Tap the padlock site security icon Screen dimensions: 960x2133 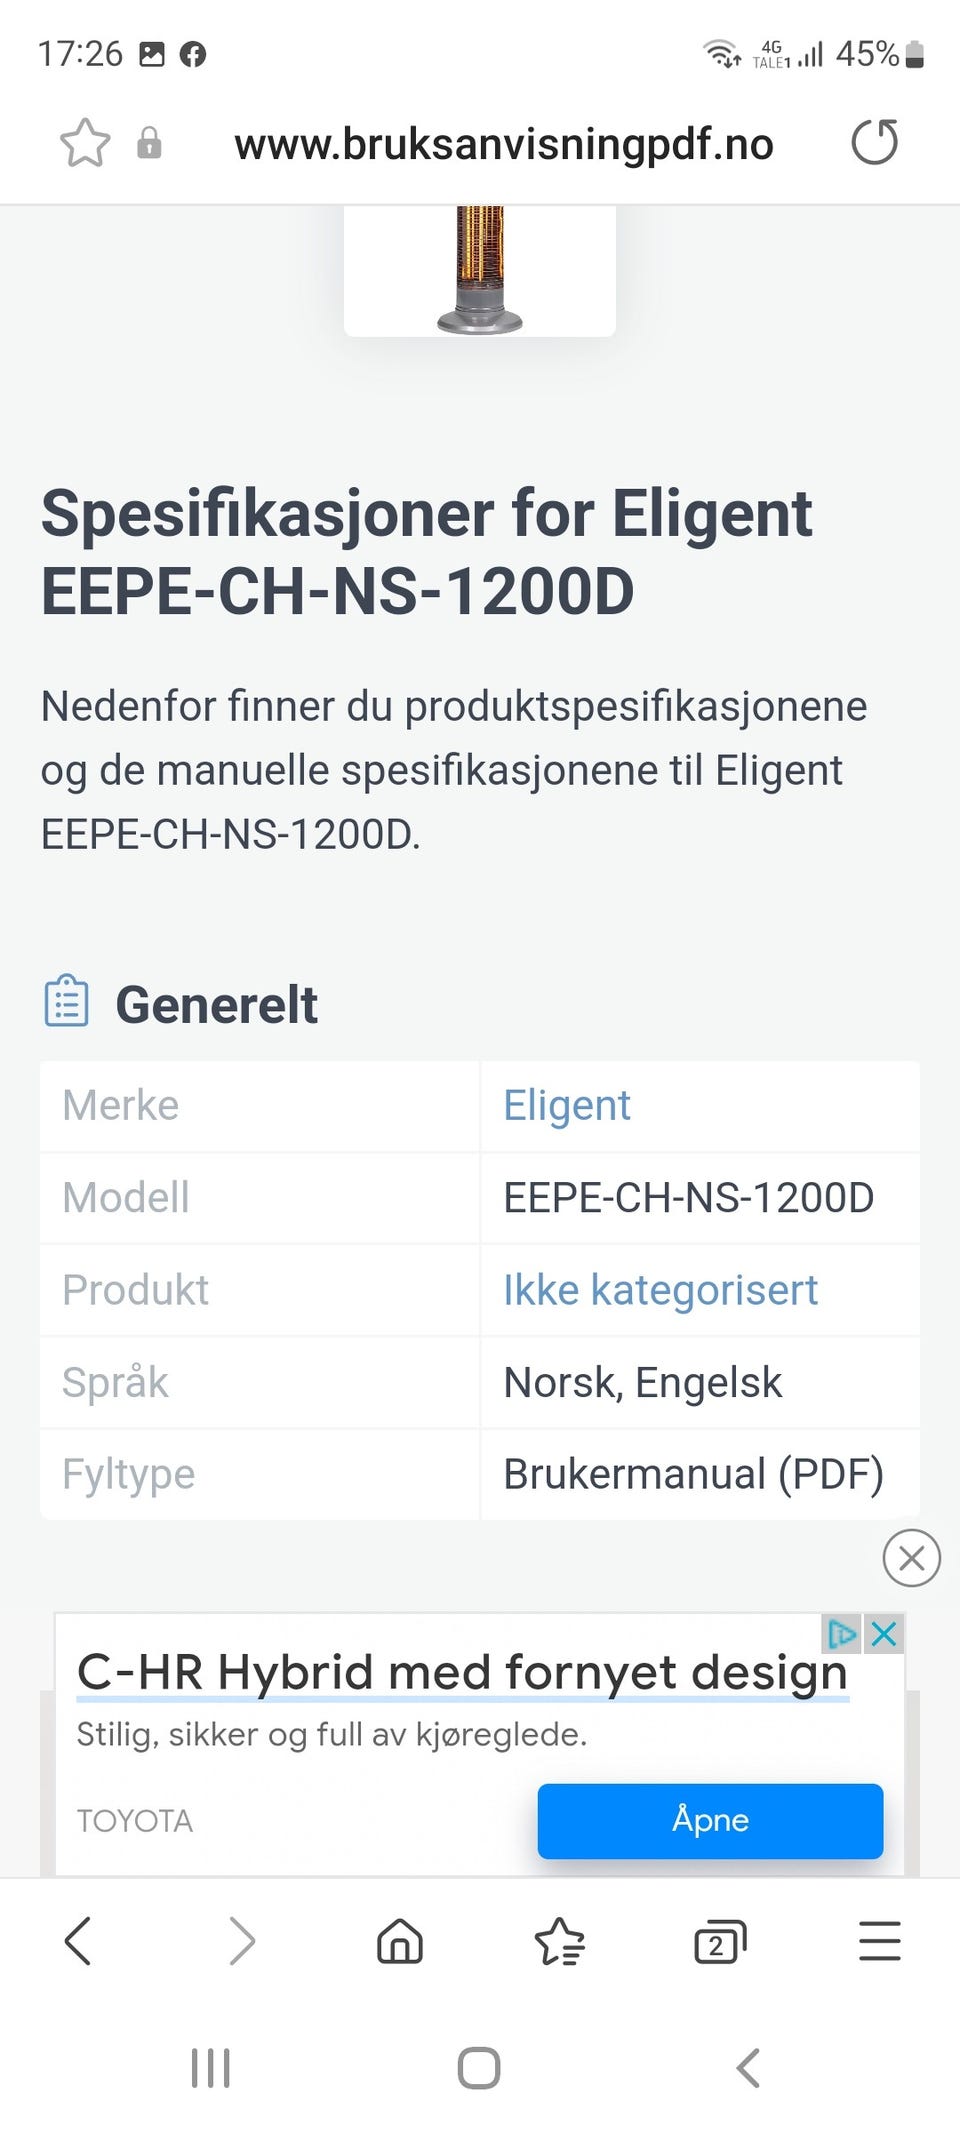click(149, 143)
